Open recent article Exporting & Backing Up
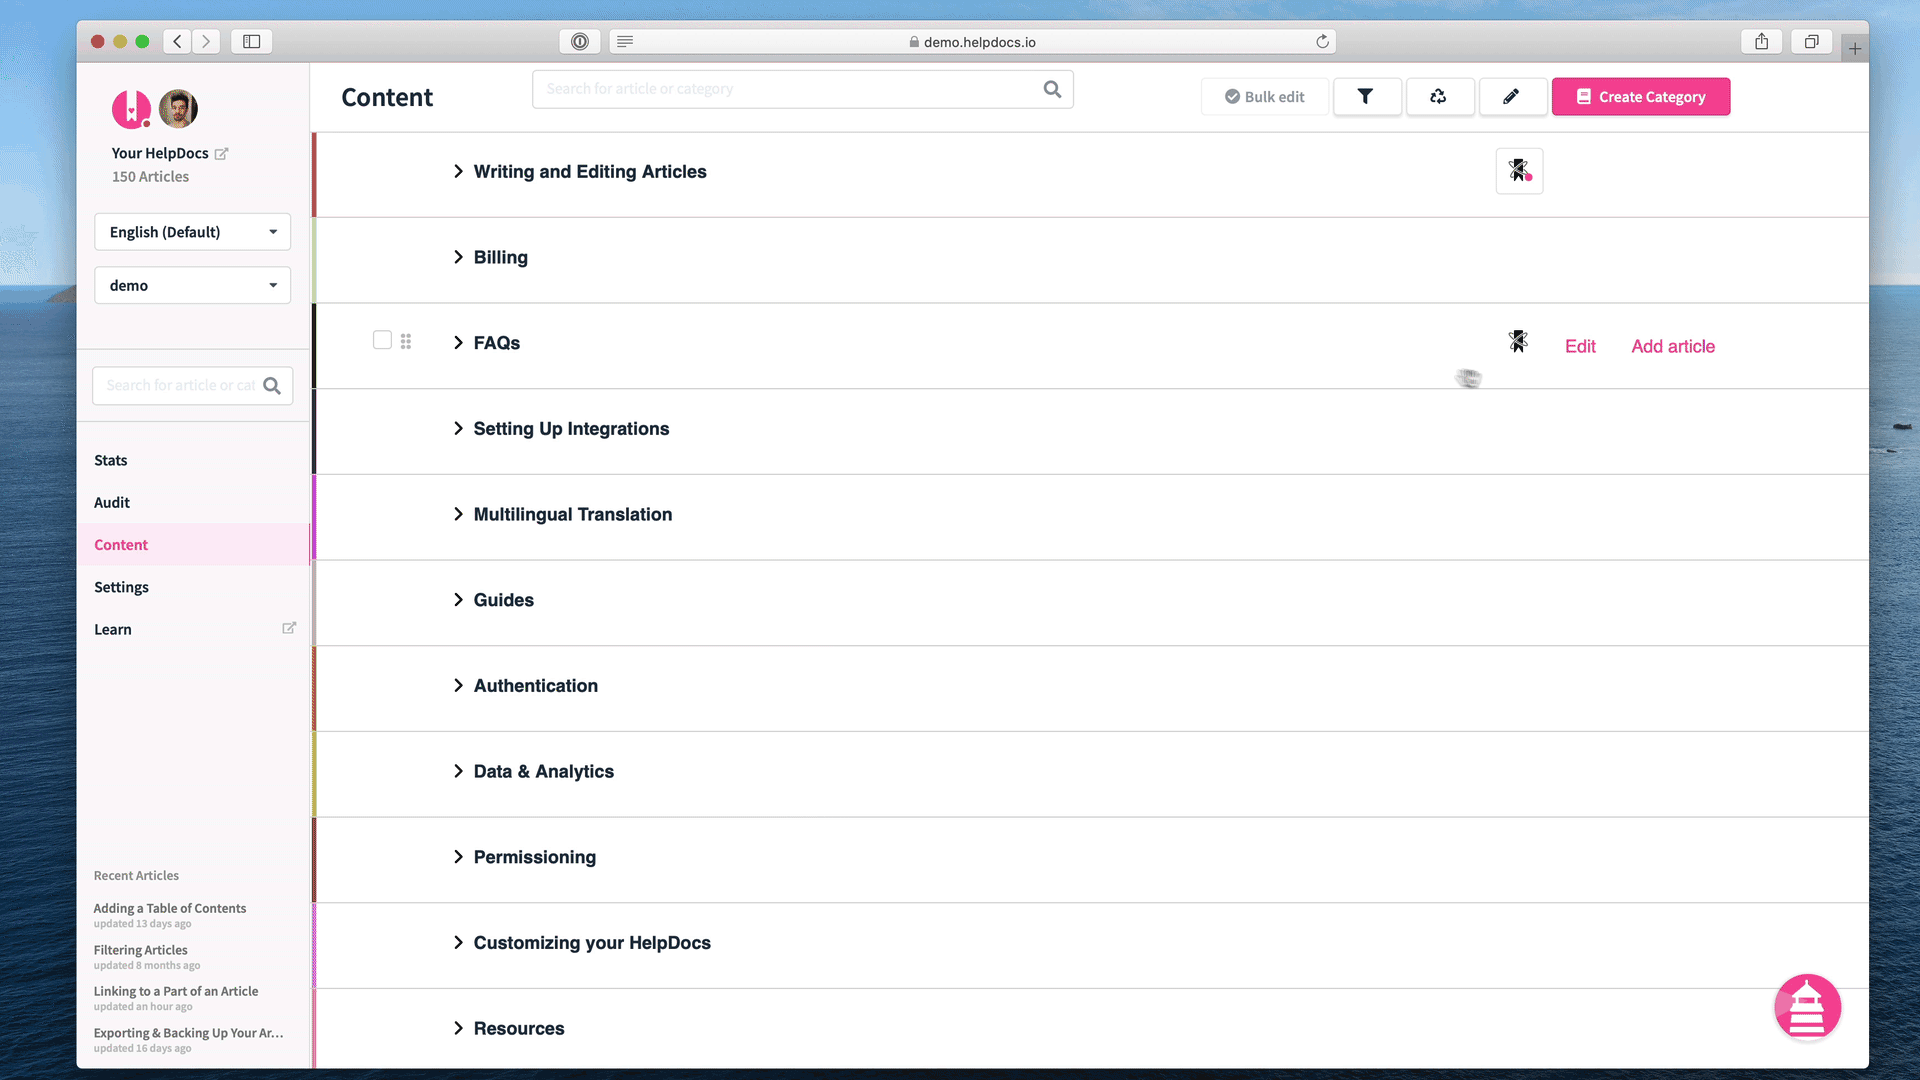The height and width of the screenshot is (1080, 1920). pos(188,1033)
